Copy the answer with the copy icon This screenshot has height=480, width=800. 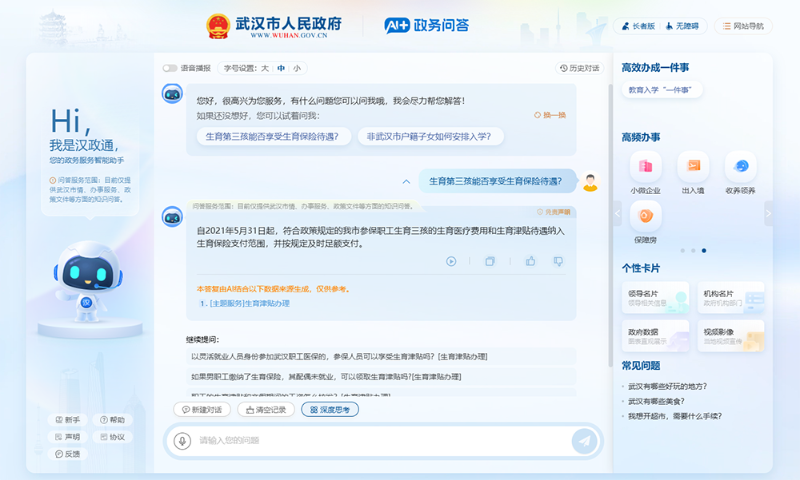pos(490,262)
